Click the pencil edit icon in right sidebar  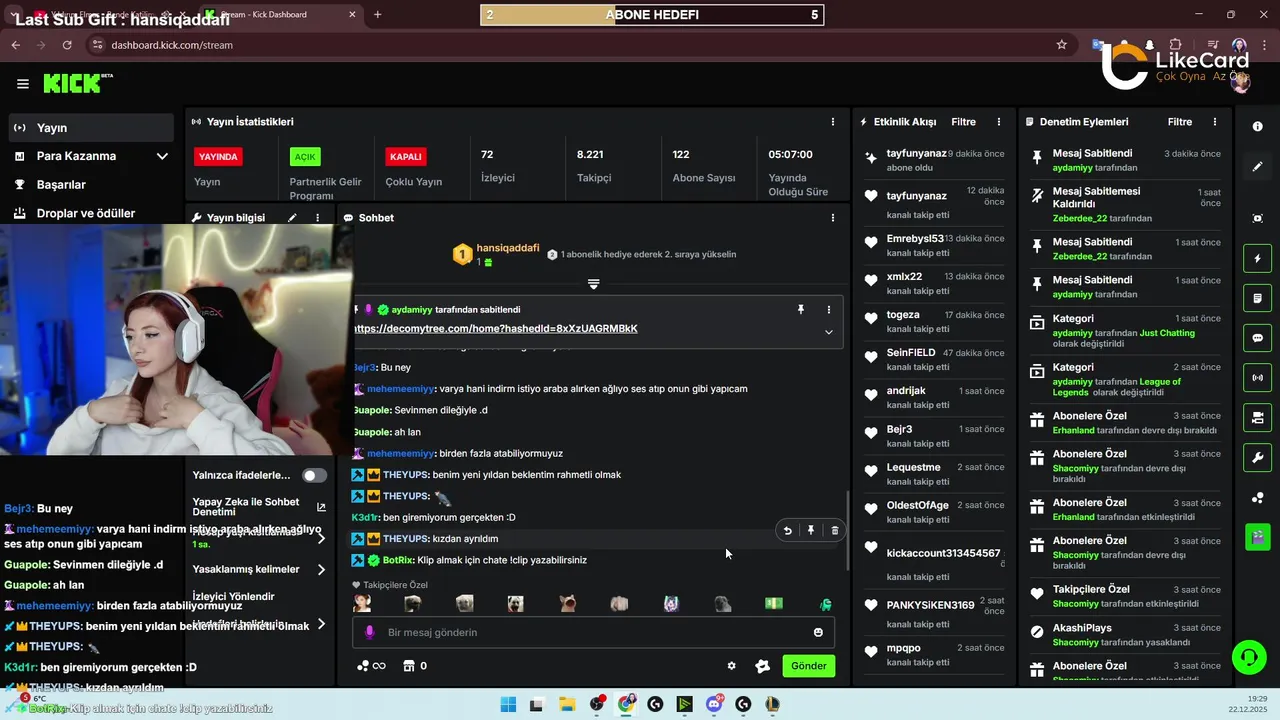click(x=1258, y=167)
